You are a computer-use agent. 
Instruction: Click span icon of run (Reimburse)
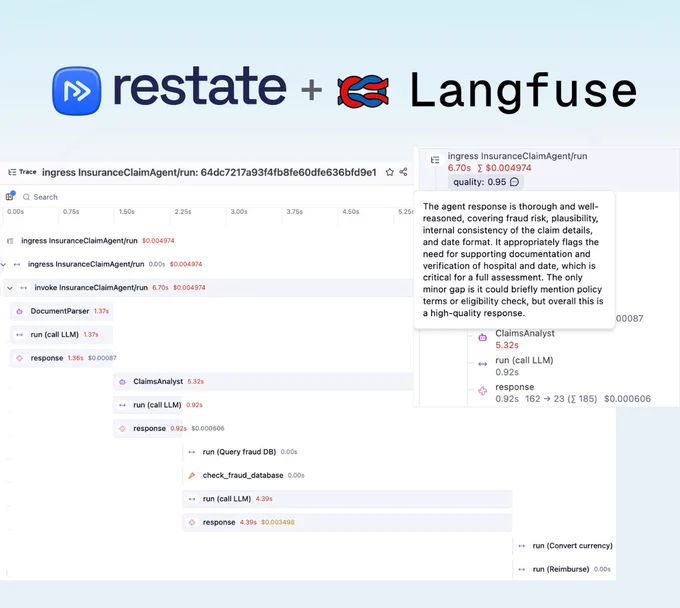click(522, 569)
